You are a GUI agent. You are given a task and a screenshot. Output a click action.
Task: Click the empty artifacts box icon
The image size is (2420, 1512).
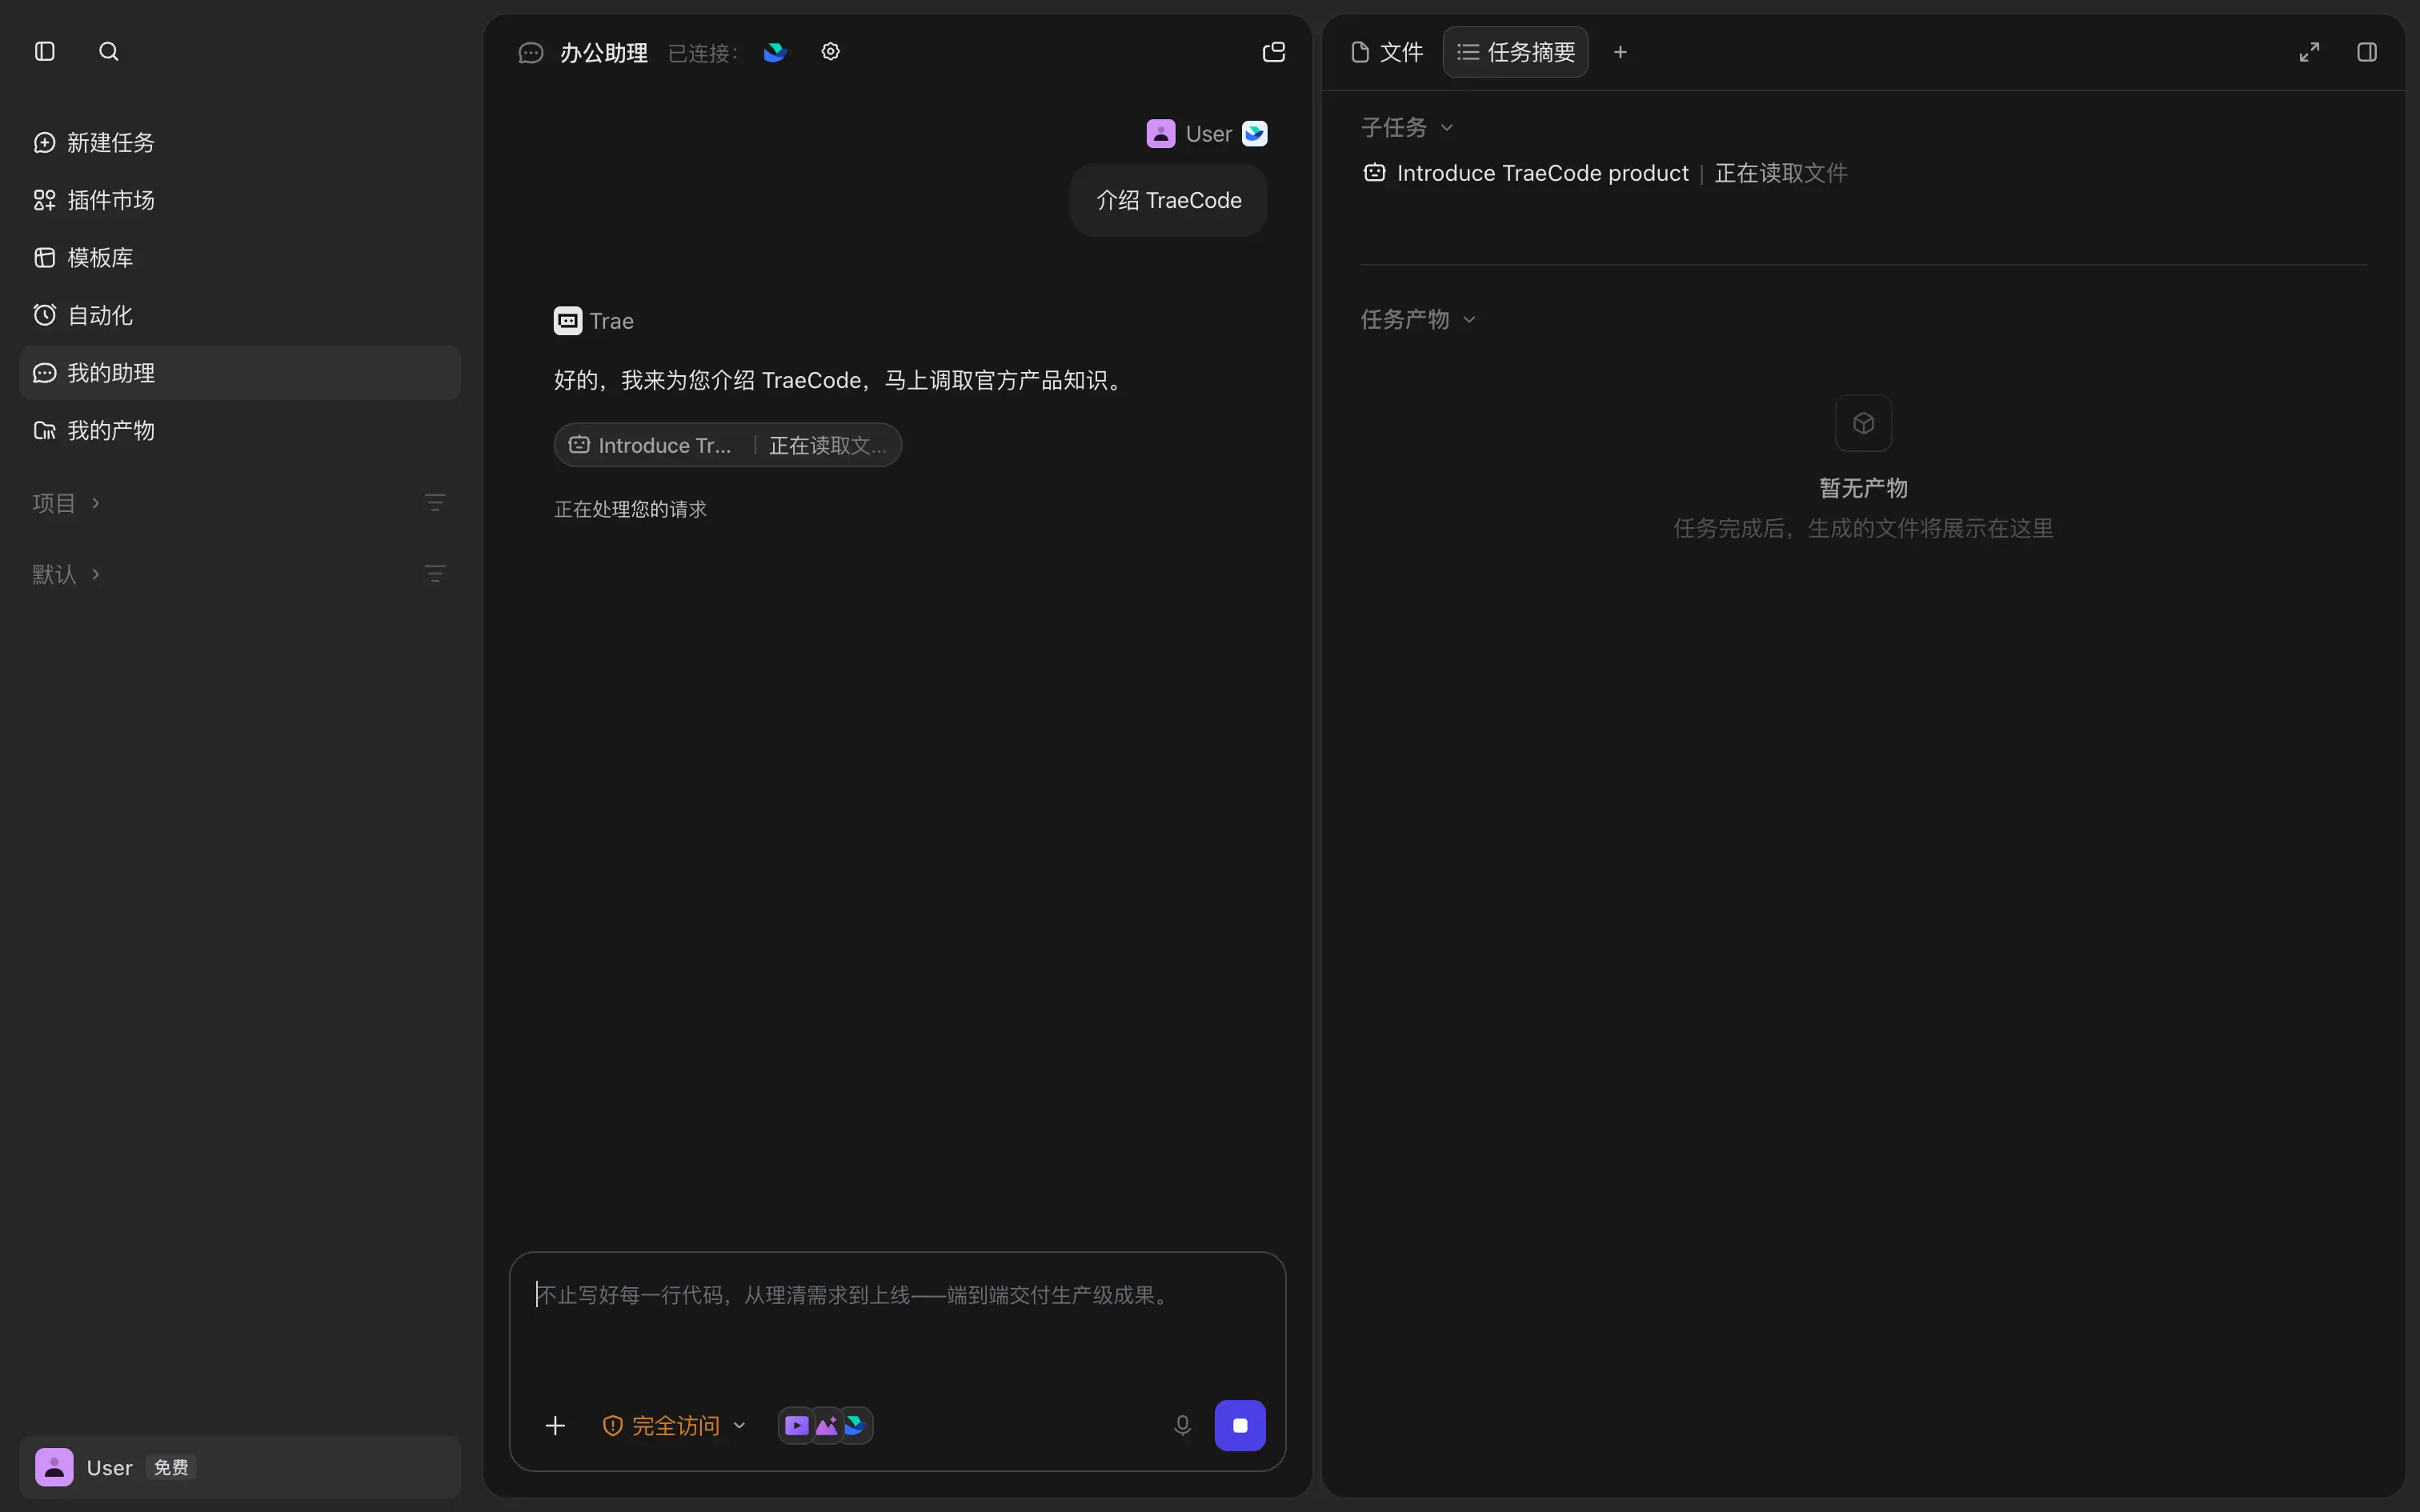(x=1863, y=423)
